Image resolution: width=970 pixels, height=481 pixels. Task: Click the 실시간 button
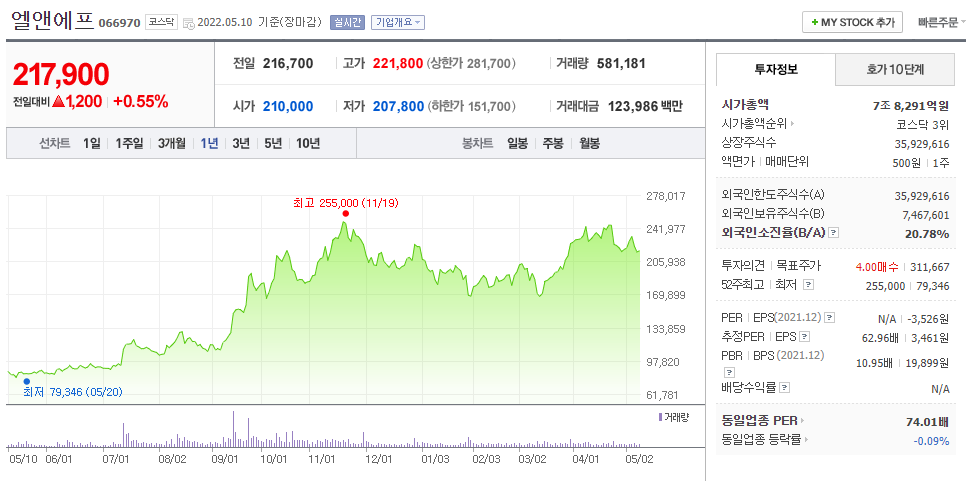(x=348, y=23)
